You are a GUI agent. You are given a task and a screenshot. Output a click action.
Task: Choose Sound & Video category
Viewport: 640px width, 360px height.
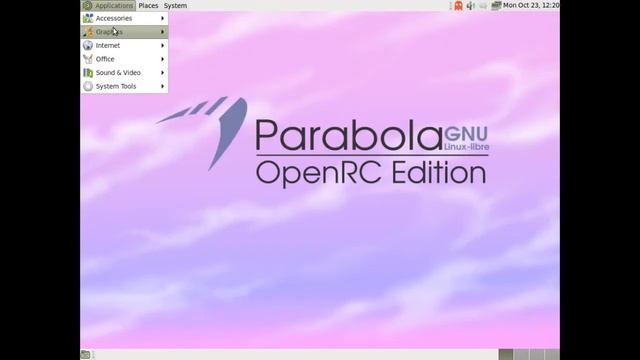(124, 73)
